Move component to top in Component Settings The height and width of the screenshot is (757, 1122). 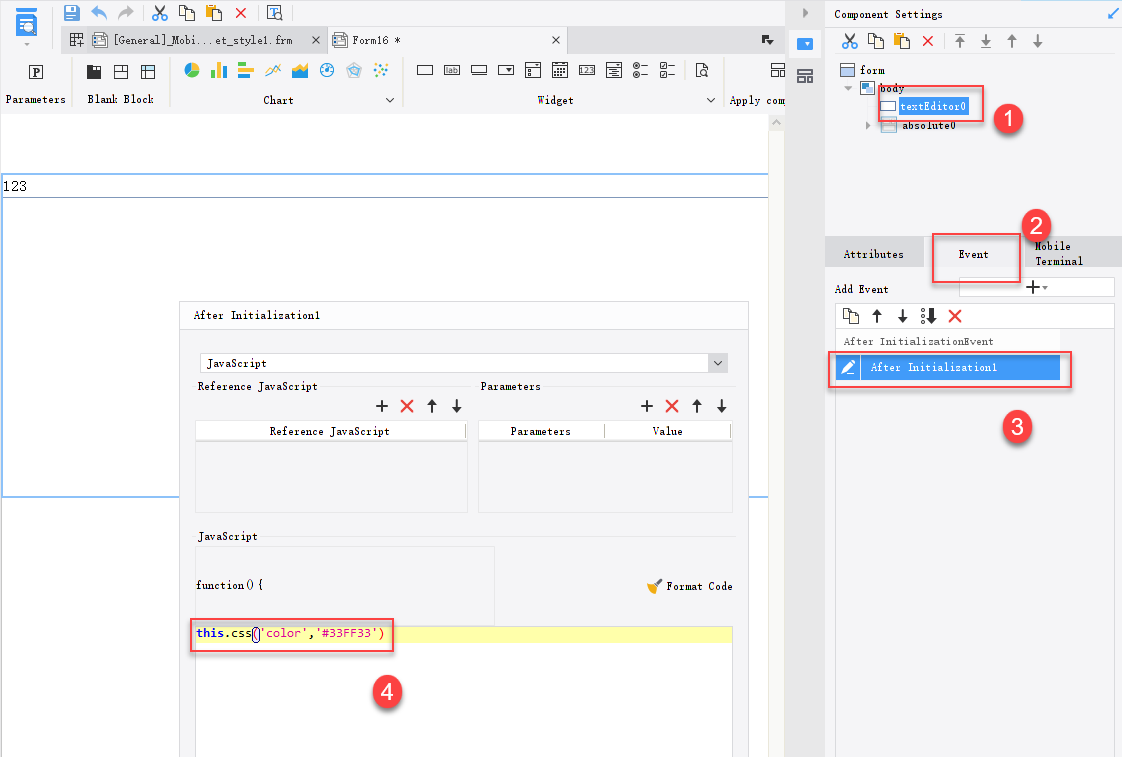[960, 41]
